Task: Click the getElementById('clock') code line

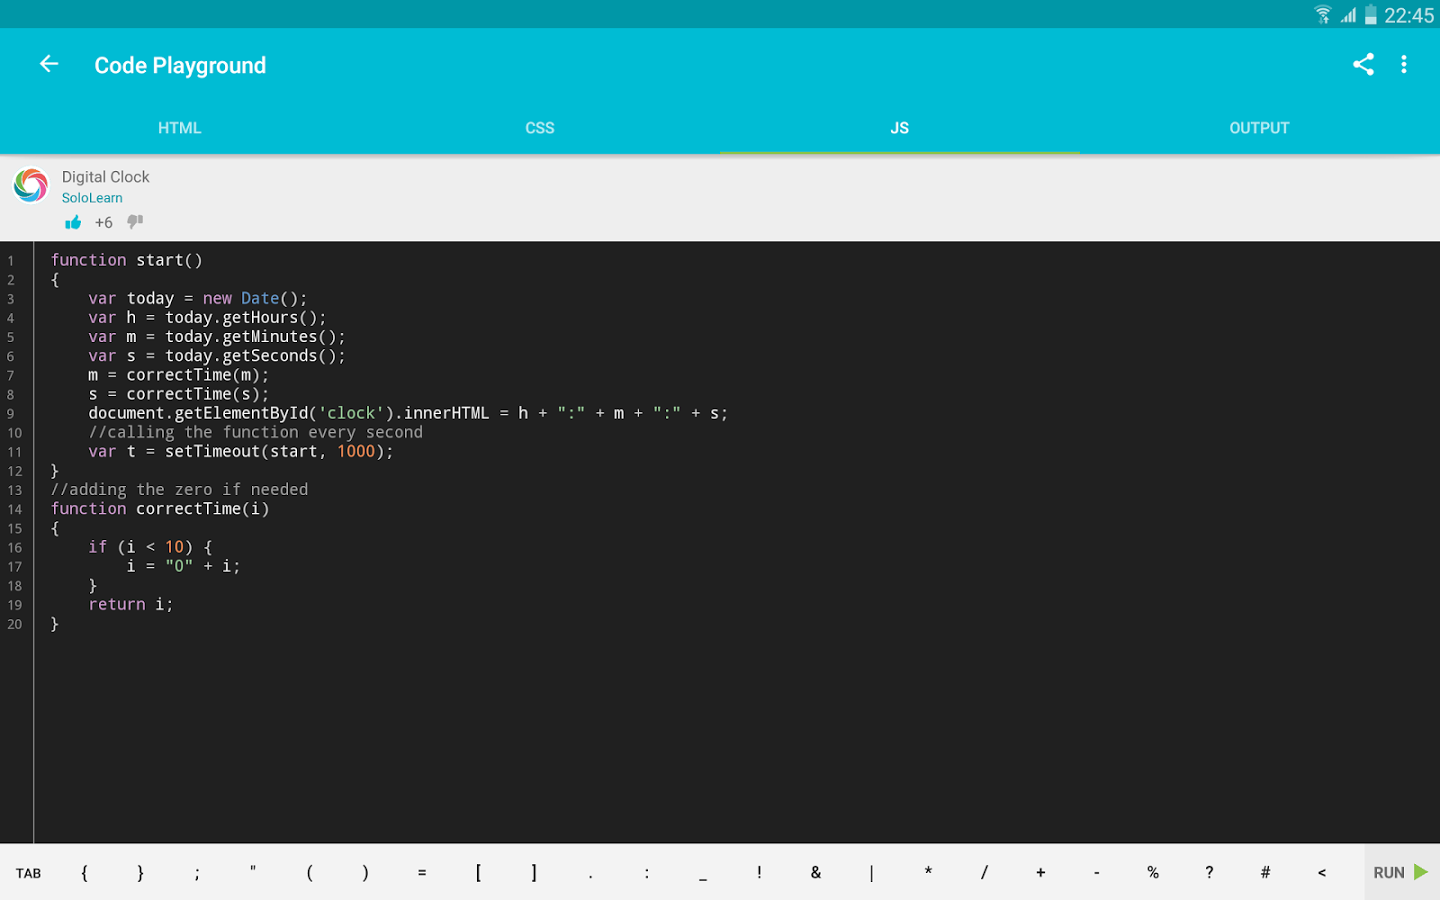Action: tap(408, 413)
